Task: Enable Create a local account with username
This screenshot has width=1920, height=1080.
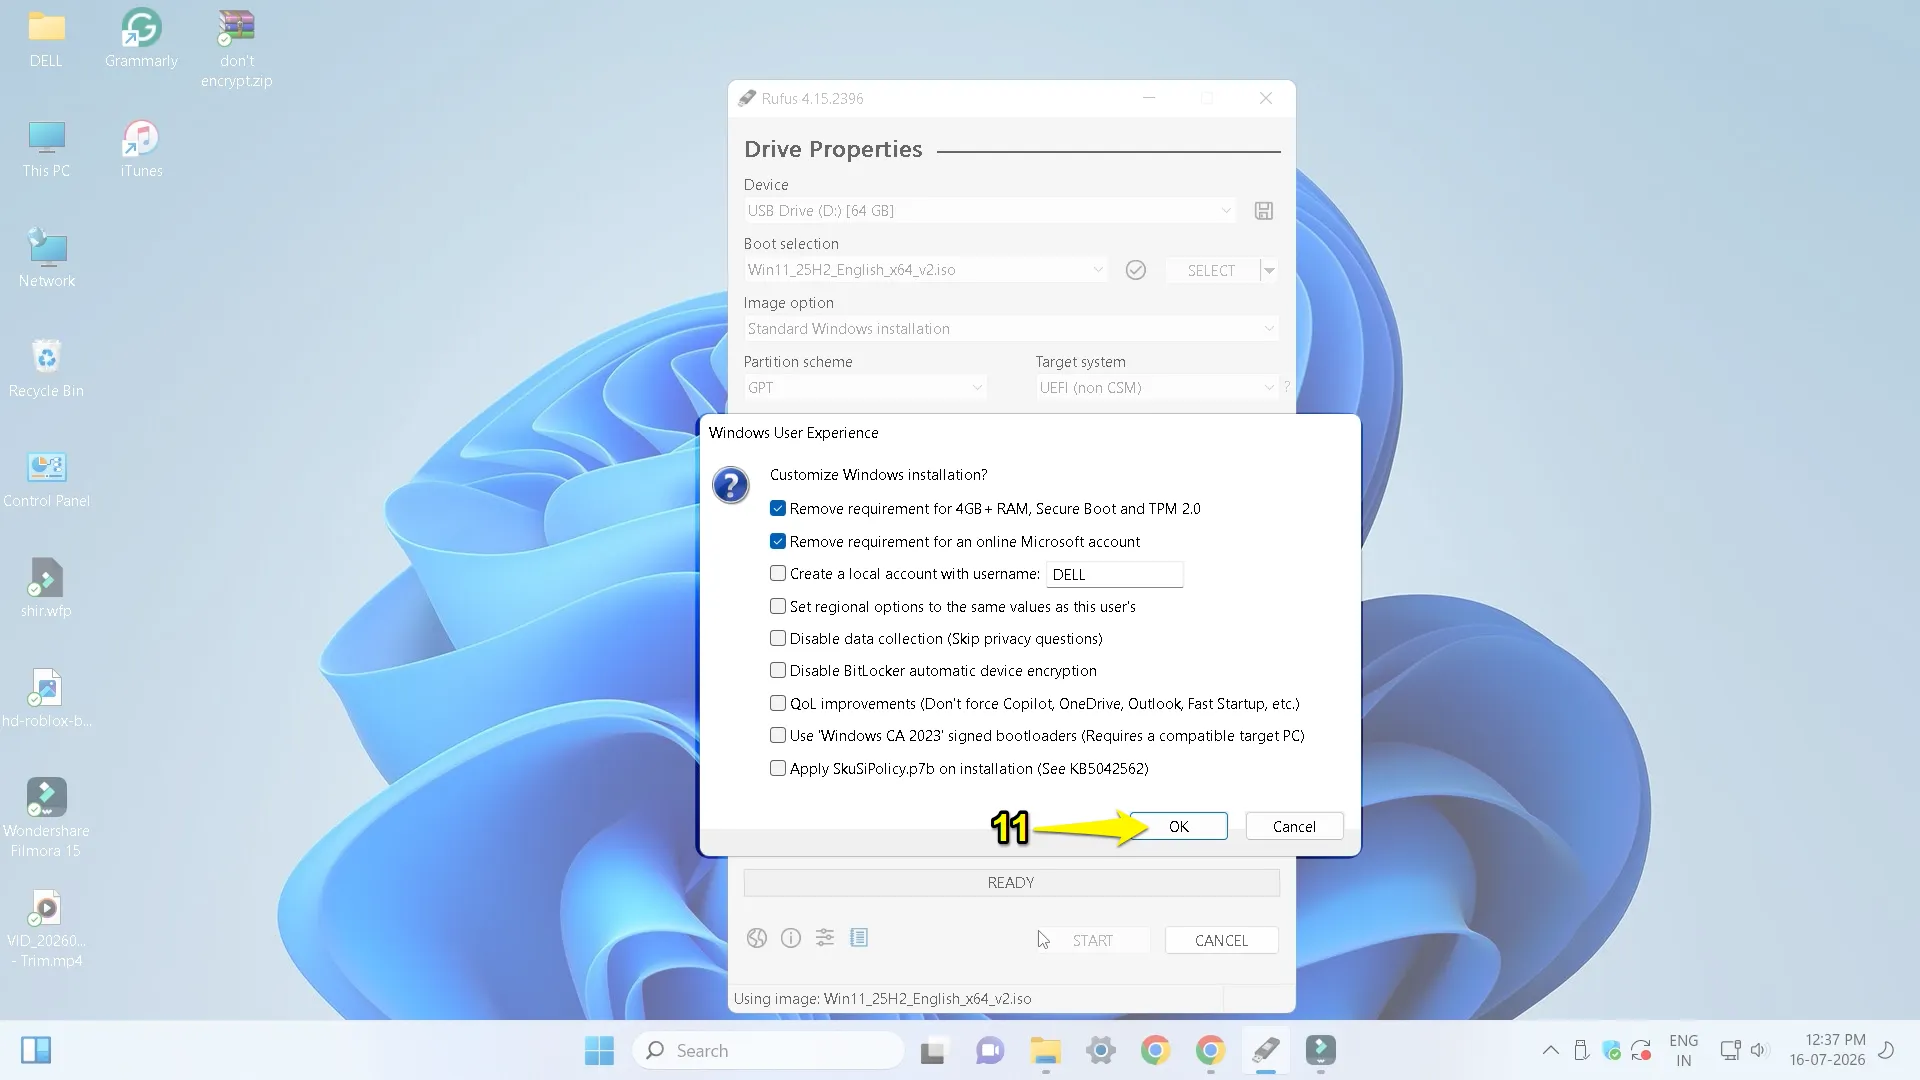Action: click(778, 573)
